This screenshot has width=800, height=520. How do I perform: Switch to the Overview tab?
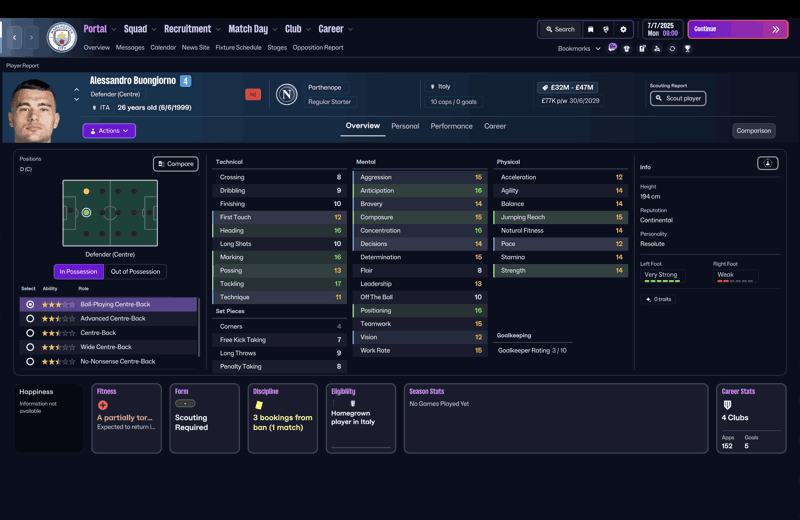pyautogui.click(x=363, y=126)
